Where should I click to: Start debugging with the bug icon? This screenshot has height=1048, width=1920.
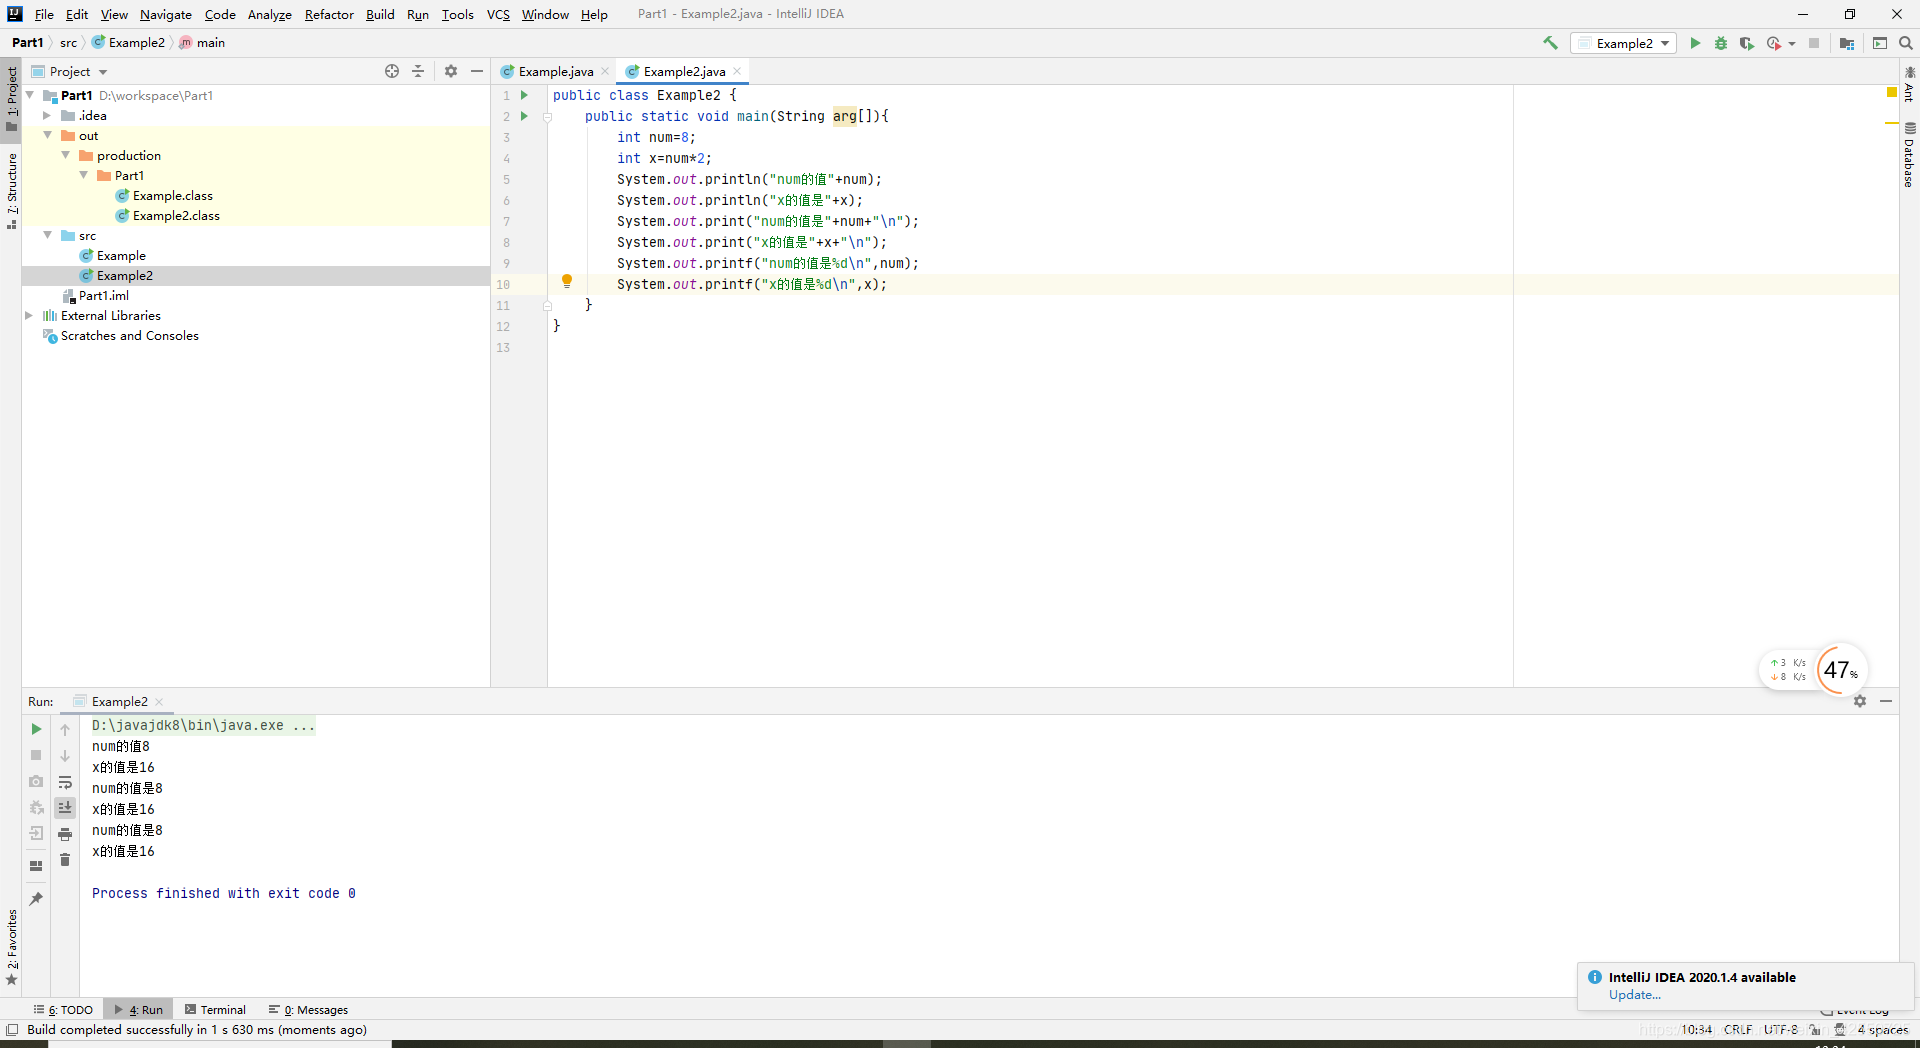1721,43
